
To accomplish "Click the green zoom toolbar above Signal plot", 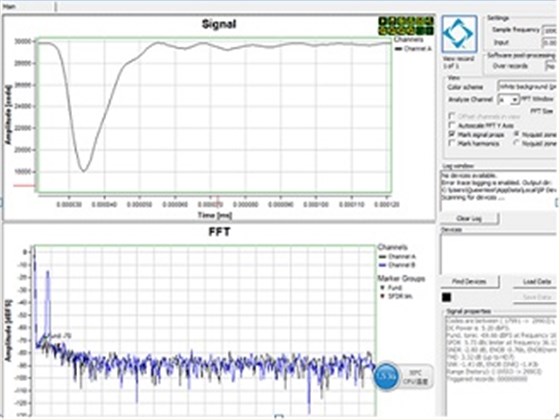I will pyautogui.click(x=406, y=26).
